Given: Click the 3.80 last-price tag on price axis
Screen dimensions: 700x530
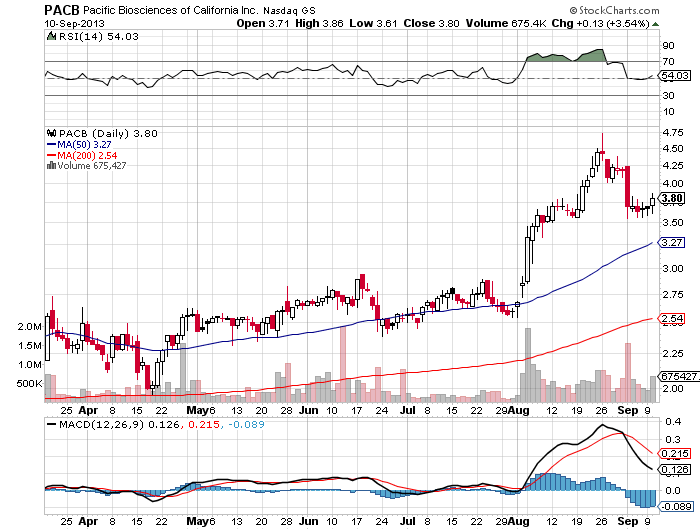Looking at the screenshot, I should click(x=671, y=198).
